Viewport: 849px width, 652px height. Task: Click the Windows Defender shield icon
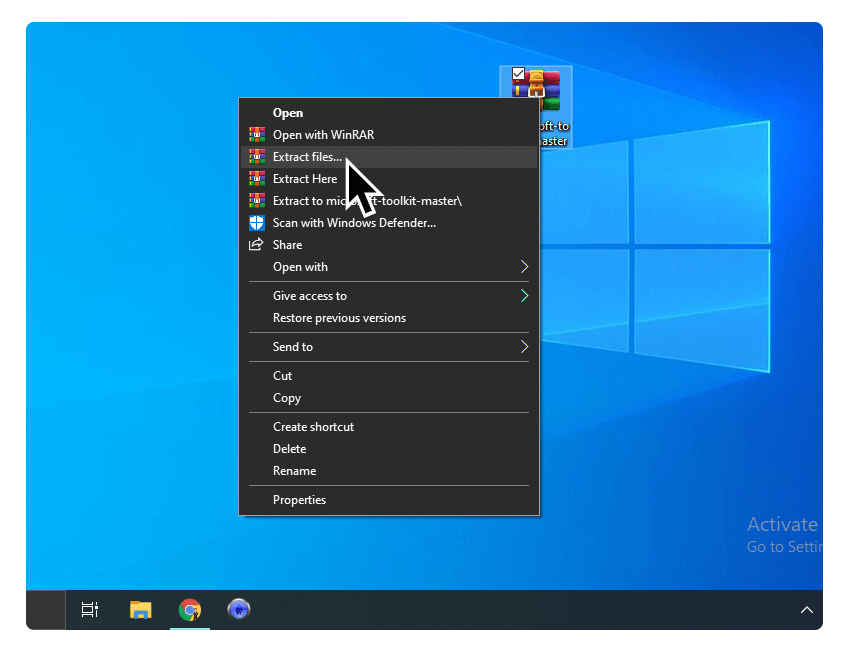click(x=257, y=223)
